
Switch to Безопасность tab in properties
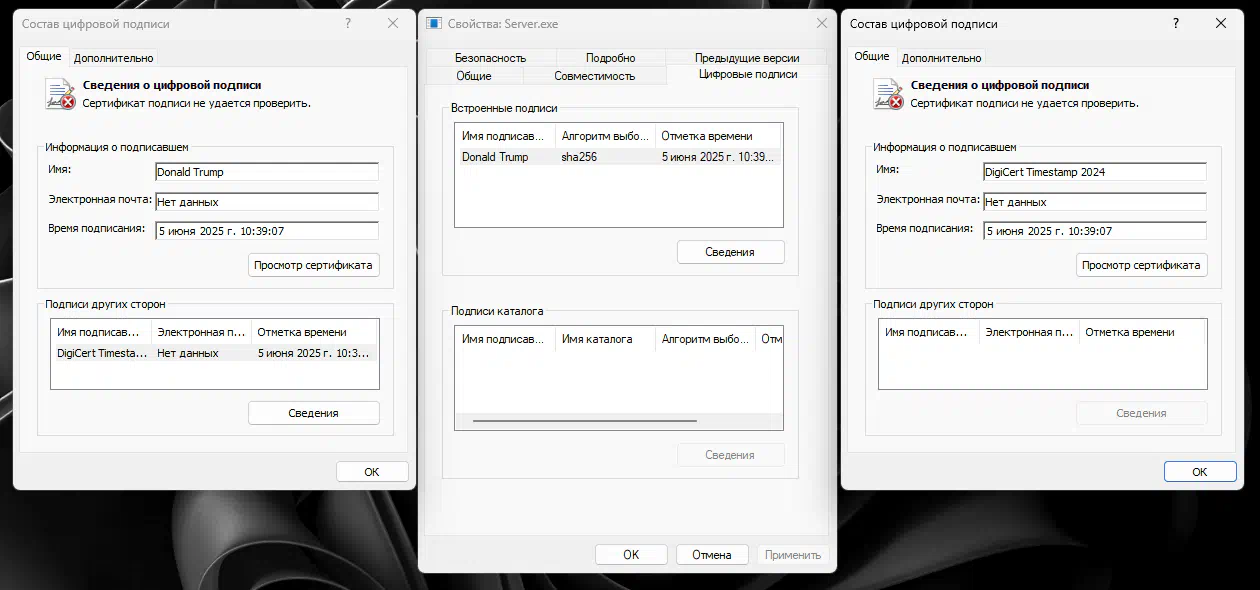click(x=490, y=58)
